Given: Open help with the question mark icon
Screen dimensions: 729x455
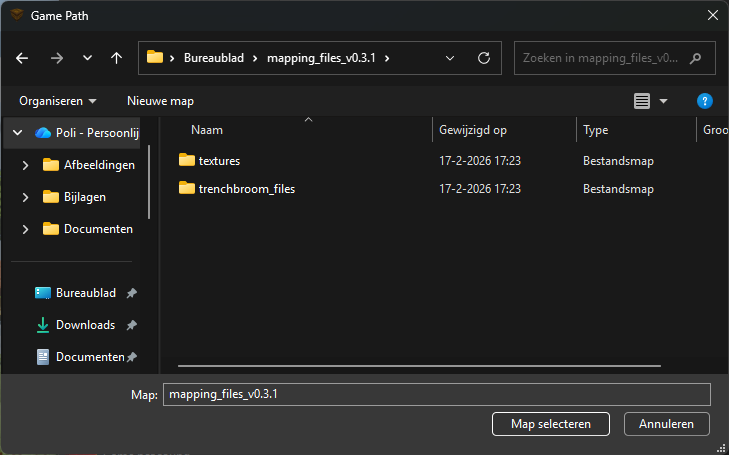Looking at the screenshot, I should point(705,101).
